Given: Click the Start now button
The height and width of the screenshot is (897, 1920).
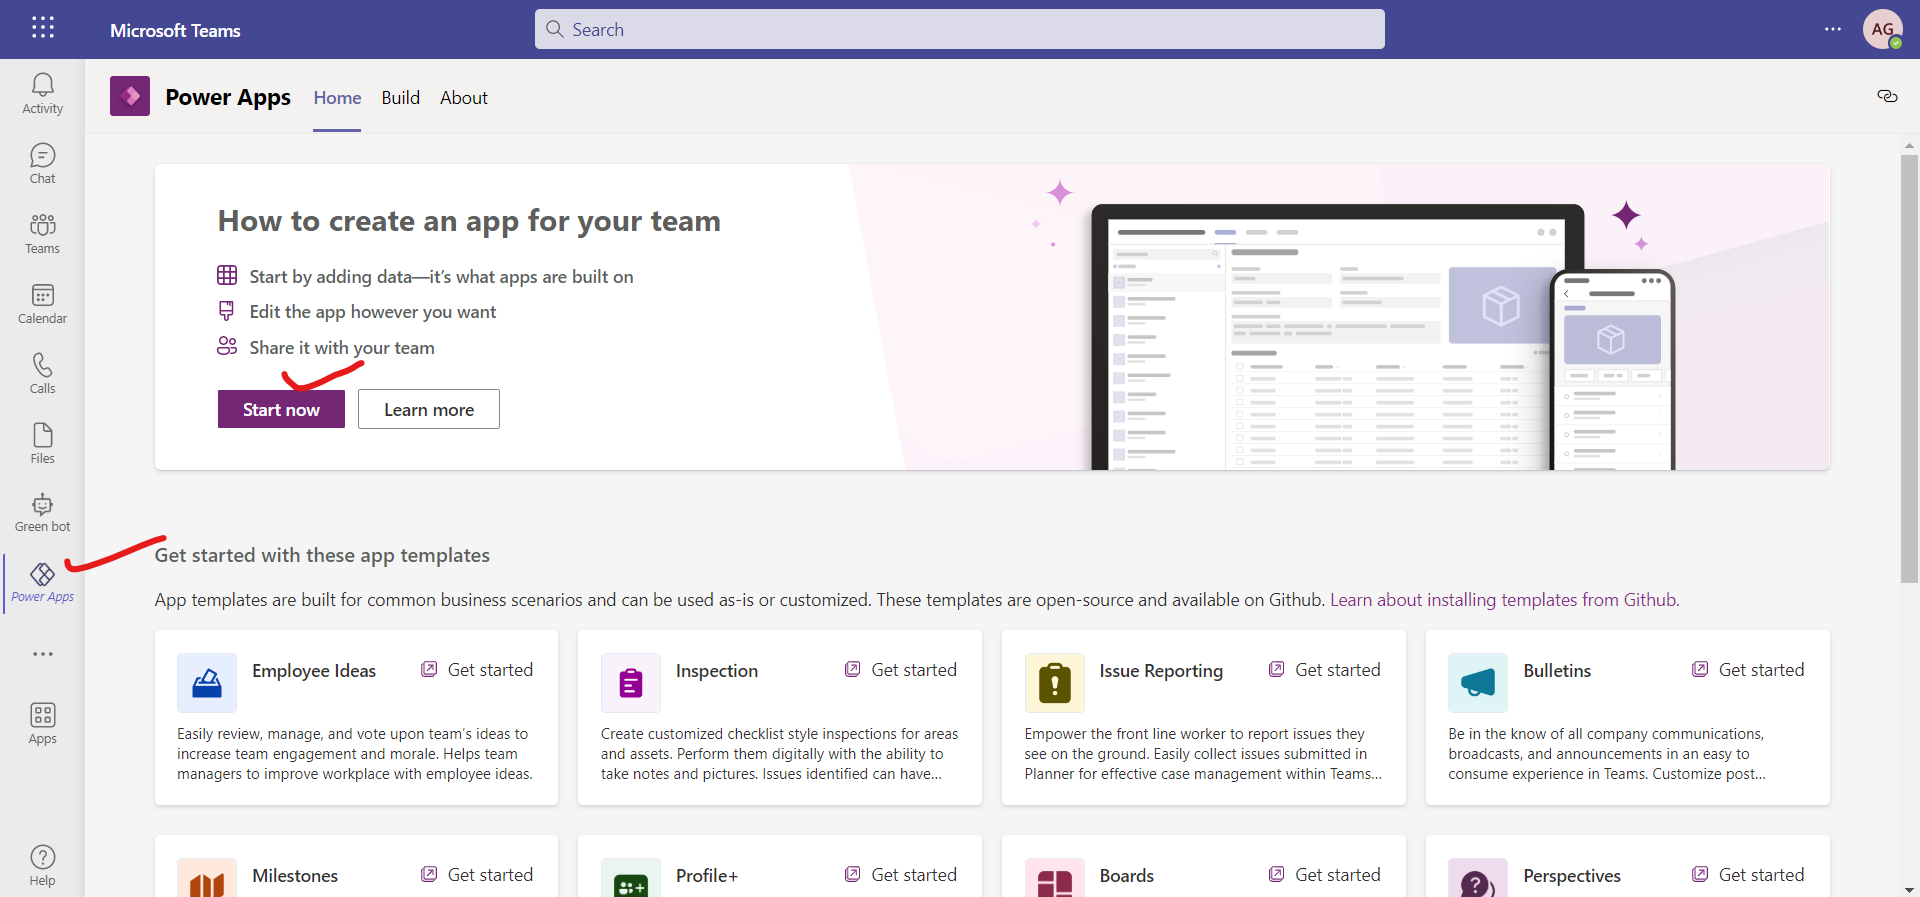Looking at the screenshot, I should [281, 409].
